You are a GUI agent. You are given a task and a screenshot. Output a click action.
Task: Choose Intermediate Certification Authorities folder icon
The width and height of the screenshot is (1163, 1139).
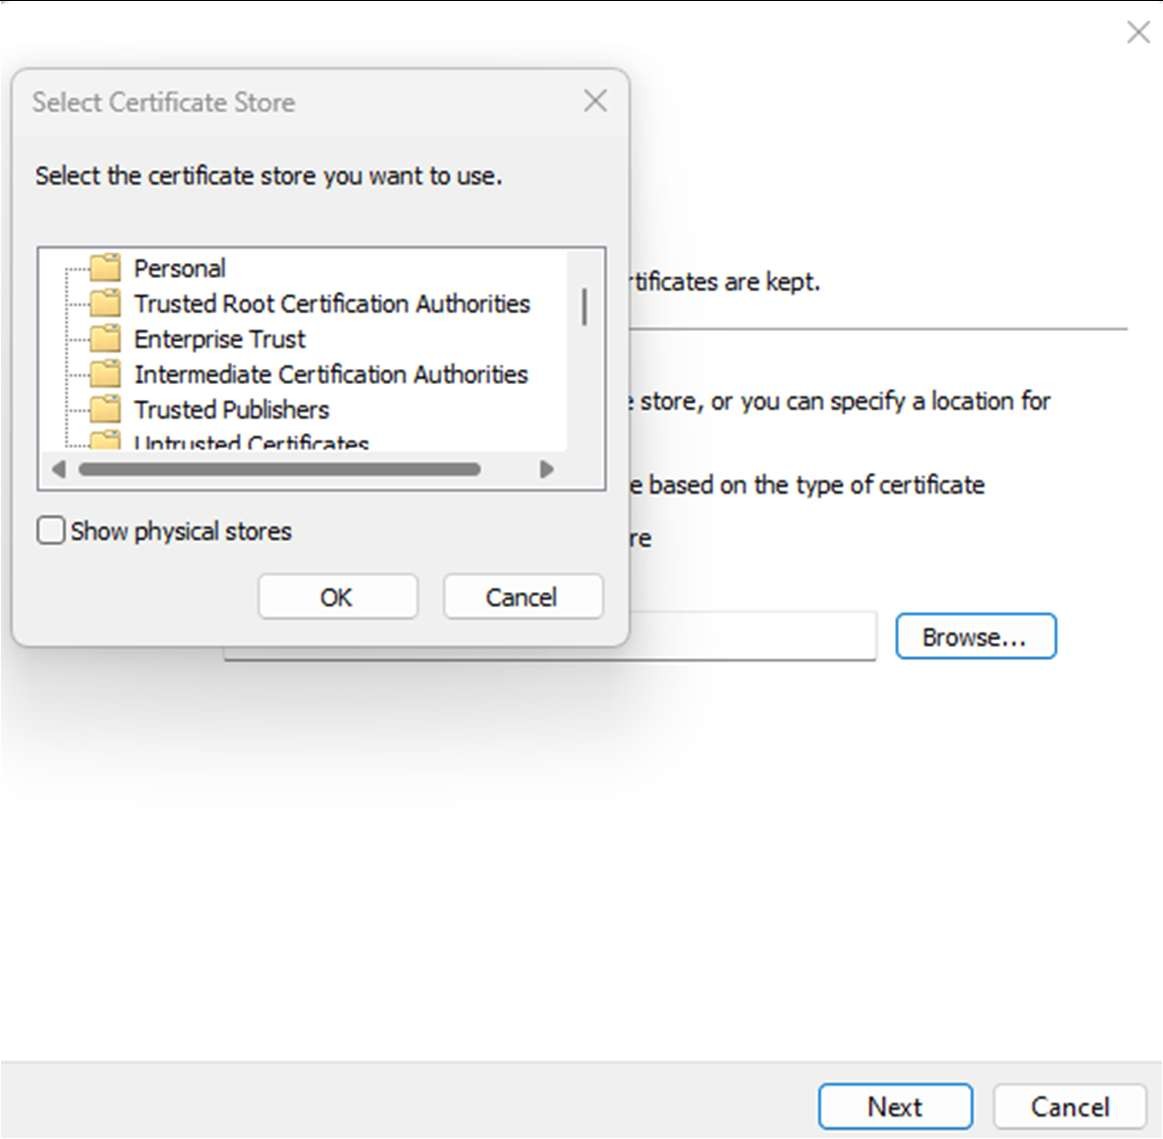[x=105, y=374]
